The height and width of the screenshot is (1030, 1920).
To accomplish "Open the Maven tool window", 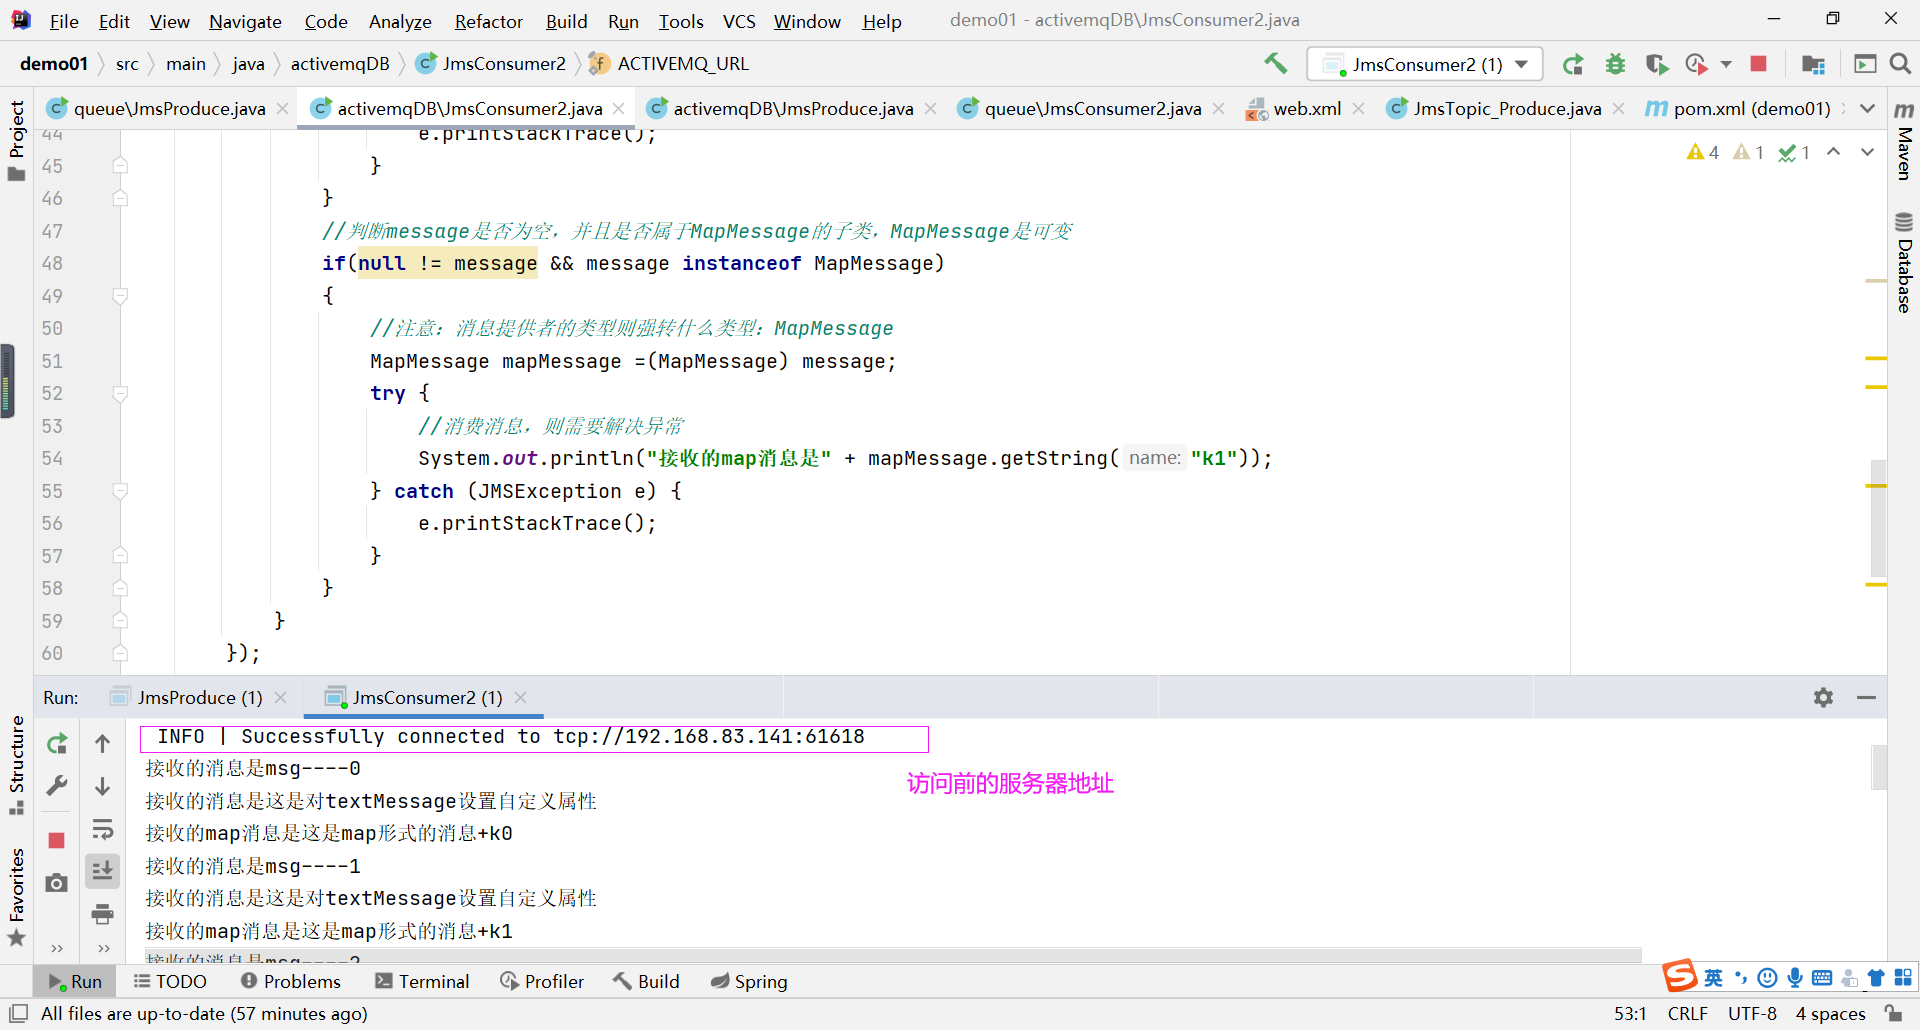I will point(1904,141).
